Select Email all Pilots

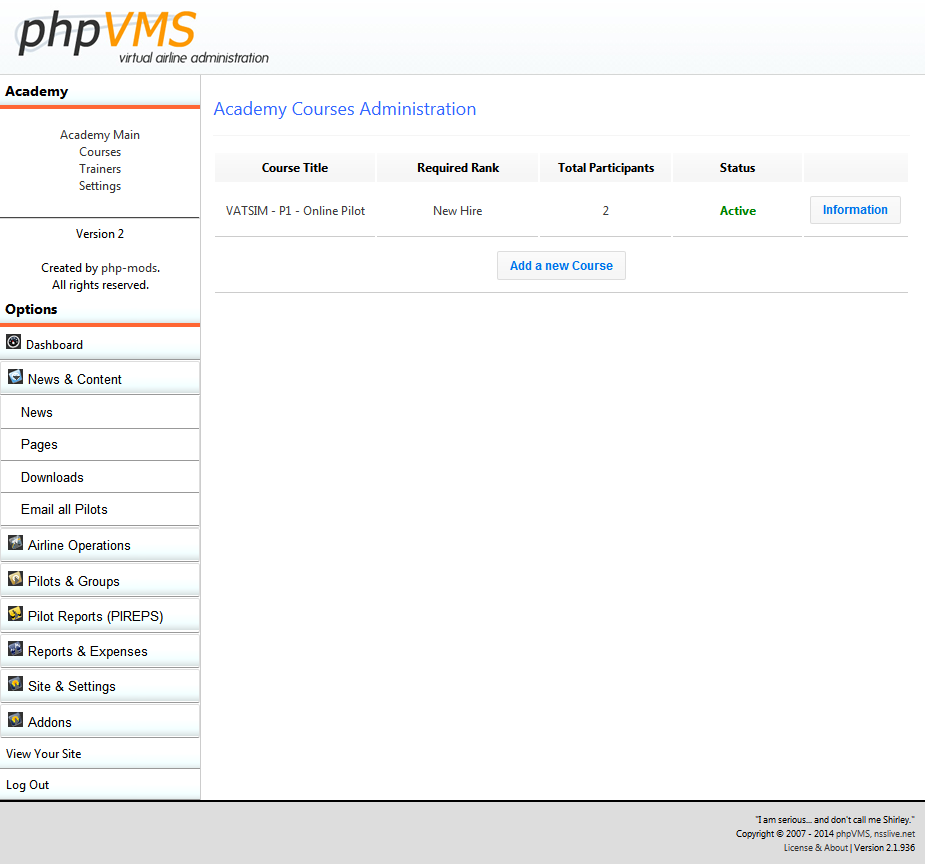[x=100, y=509]
